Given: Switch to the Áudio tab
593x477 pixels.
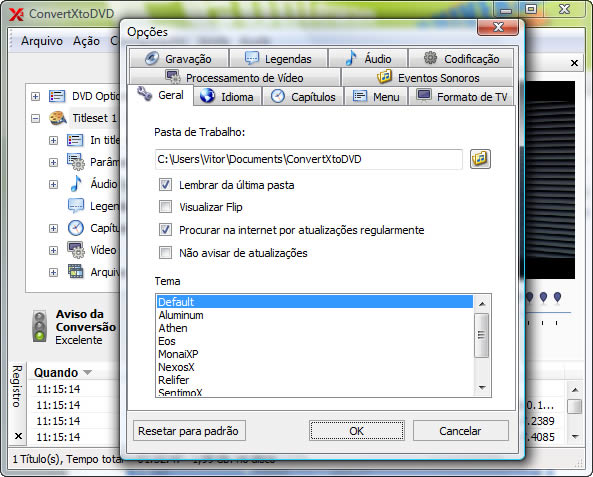Looking at the screenshot, I should pos(368,58).
